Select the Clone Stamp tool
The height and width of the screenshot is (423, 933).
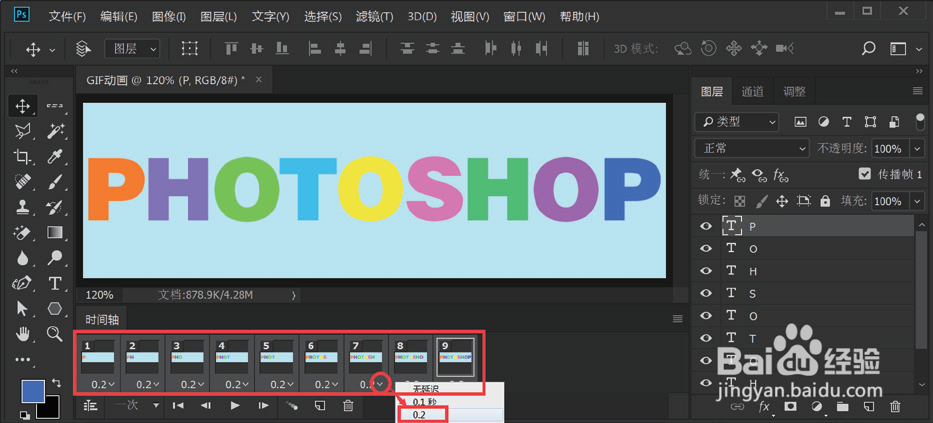[x=23, y=207]
